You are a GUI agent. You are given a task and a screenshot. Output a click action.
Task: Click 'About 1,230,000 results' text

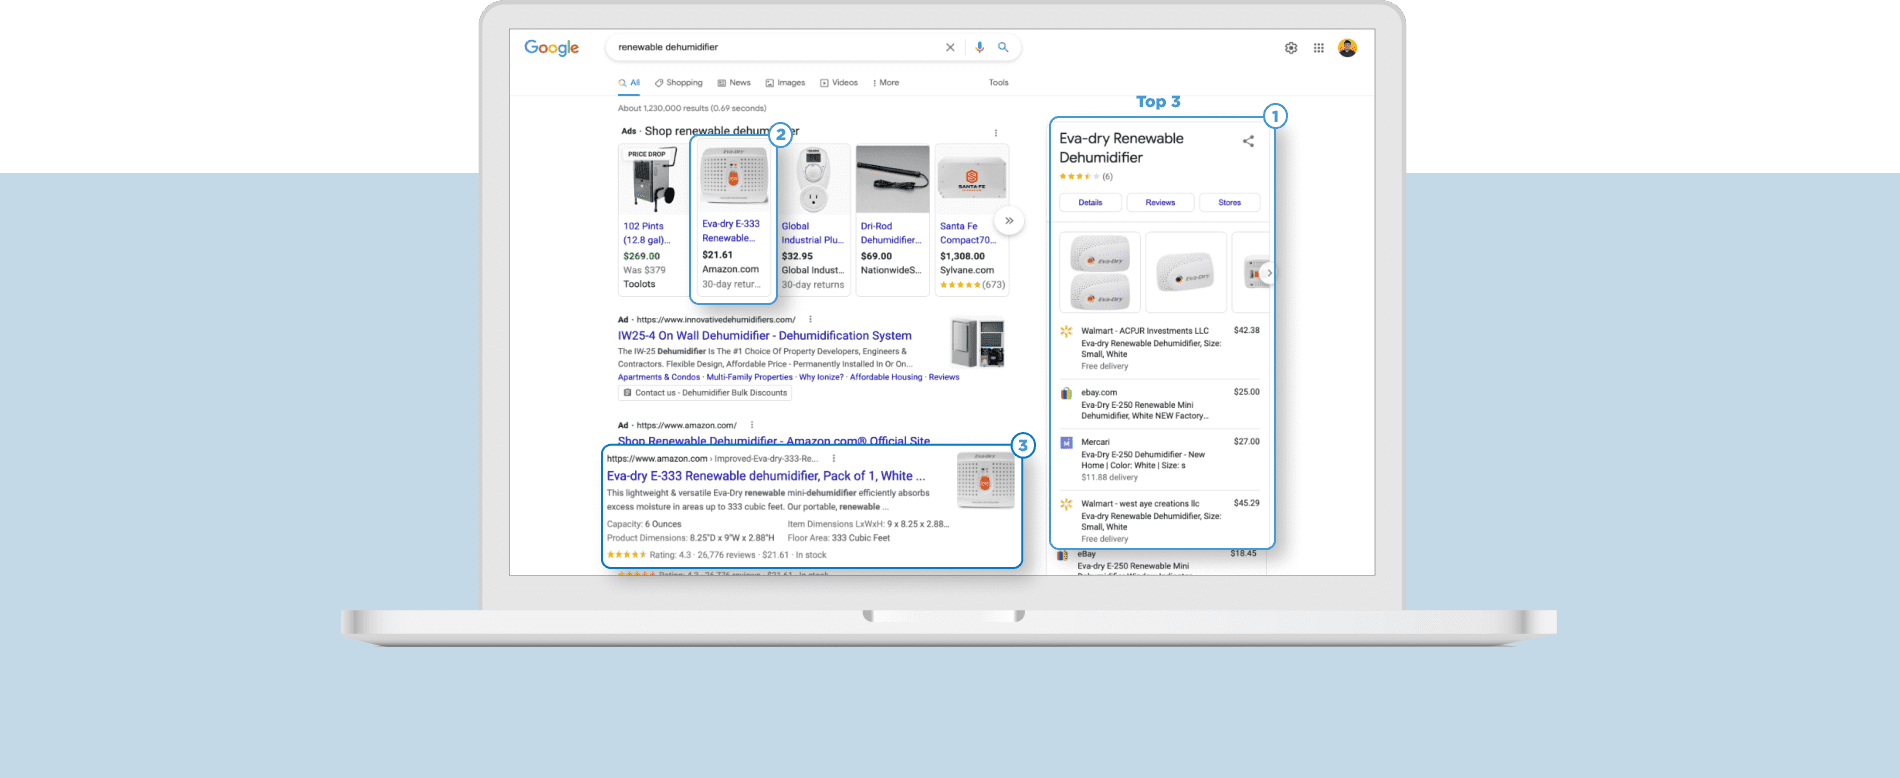click(692, 108)
